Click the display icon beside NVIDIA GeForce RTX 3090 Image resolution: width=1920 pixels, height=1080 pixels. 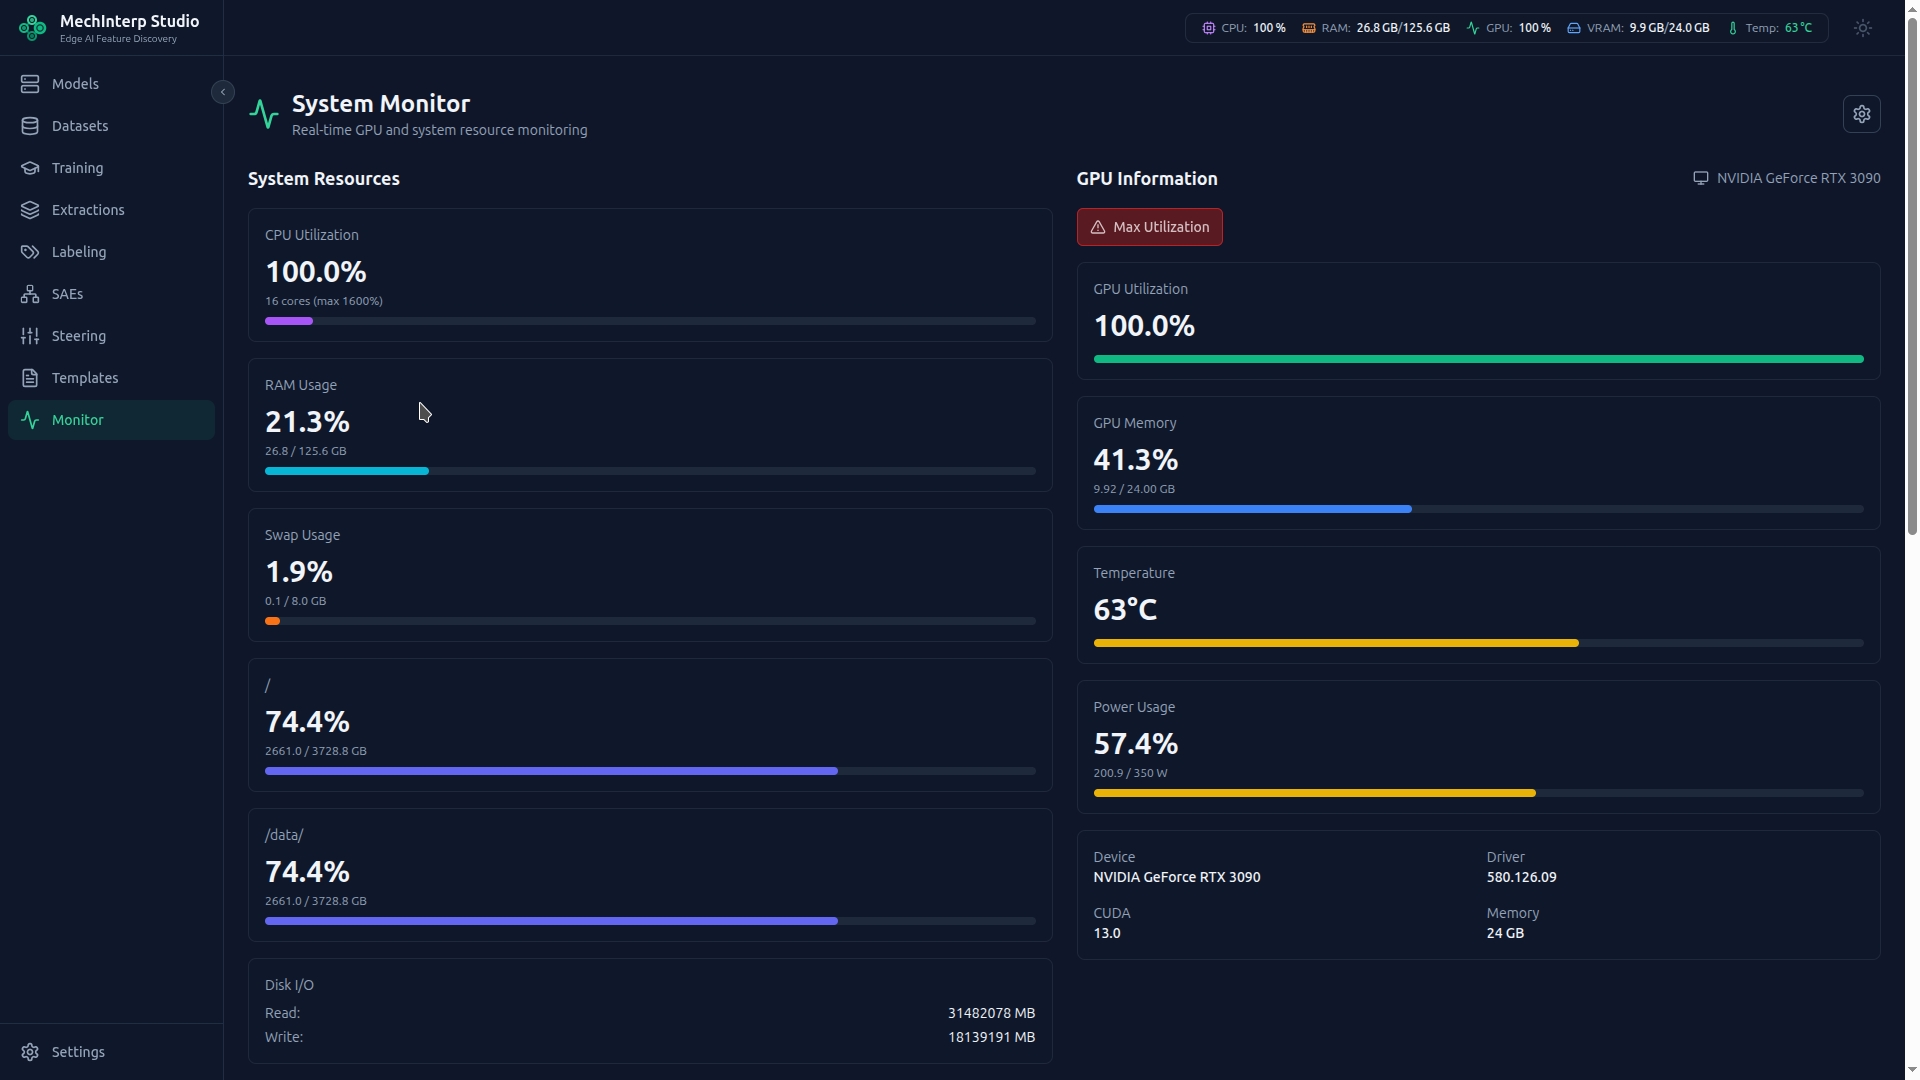[x=1700, y=178]
